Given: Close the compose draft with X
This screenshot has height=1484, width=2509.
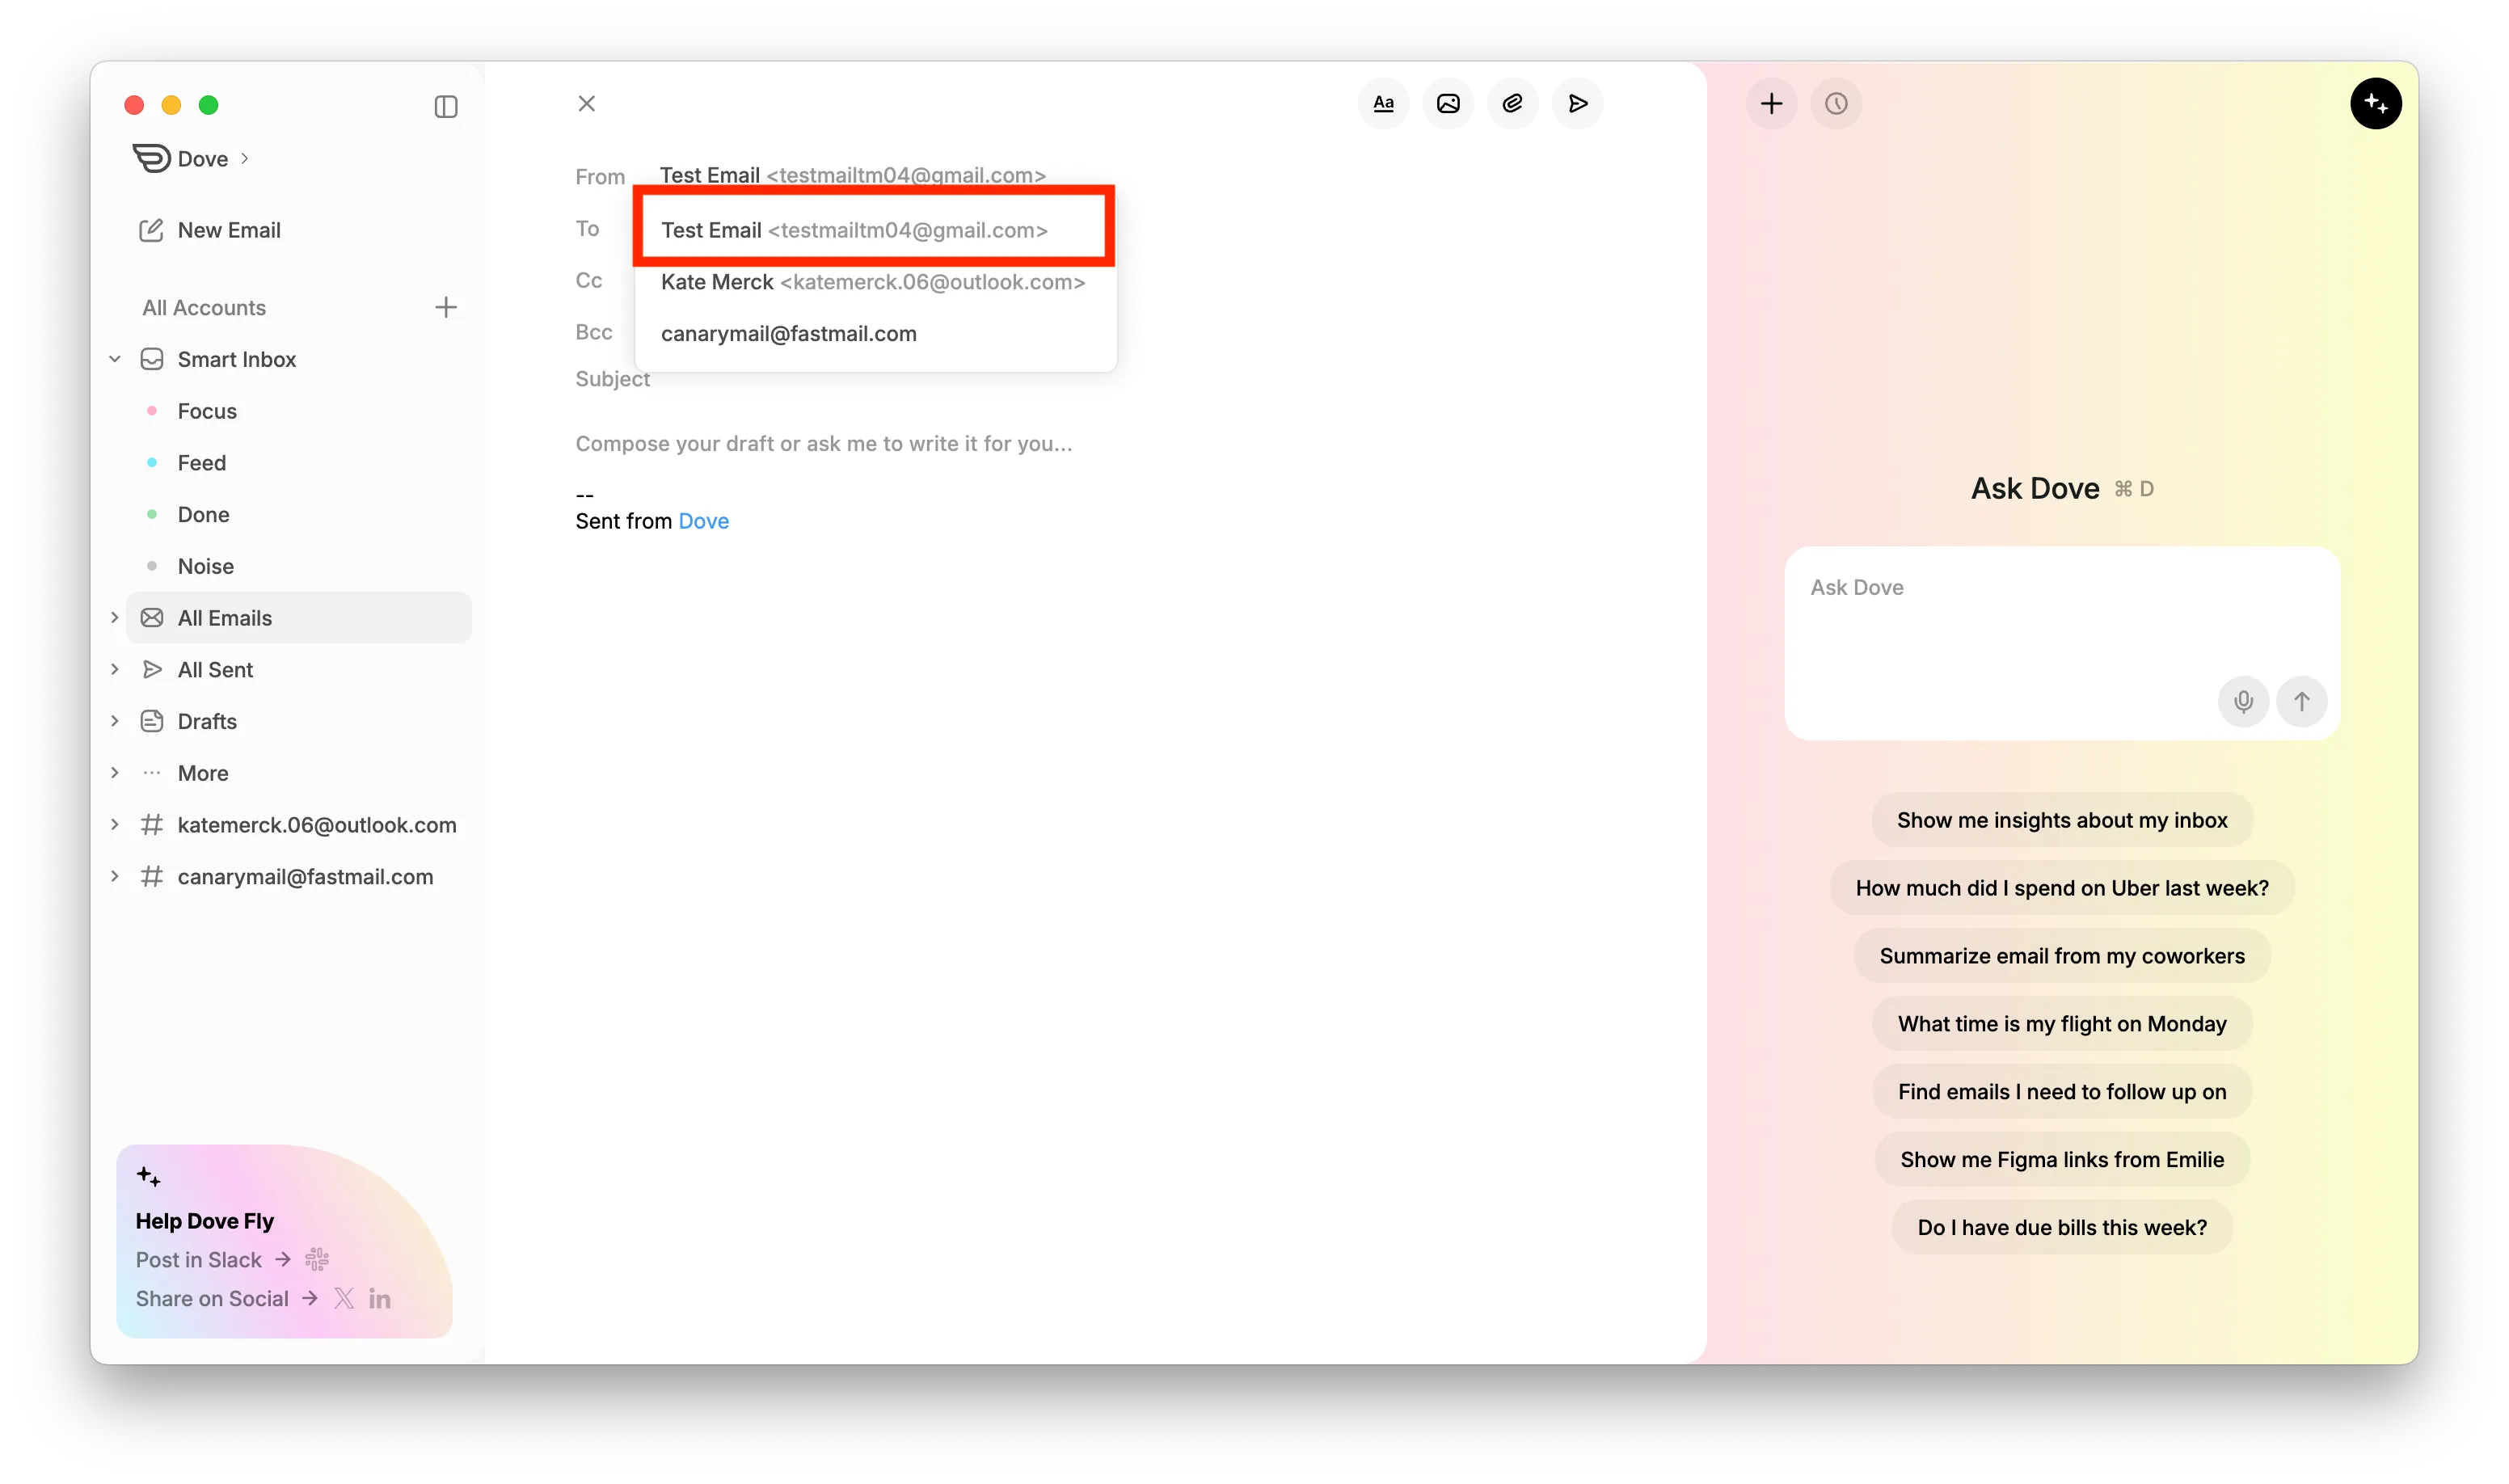Looking at the screenshot, I should 587,104.
